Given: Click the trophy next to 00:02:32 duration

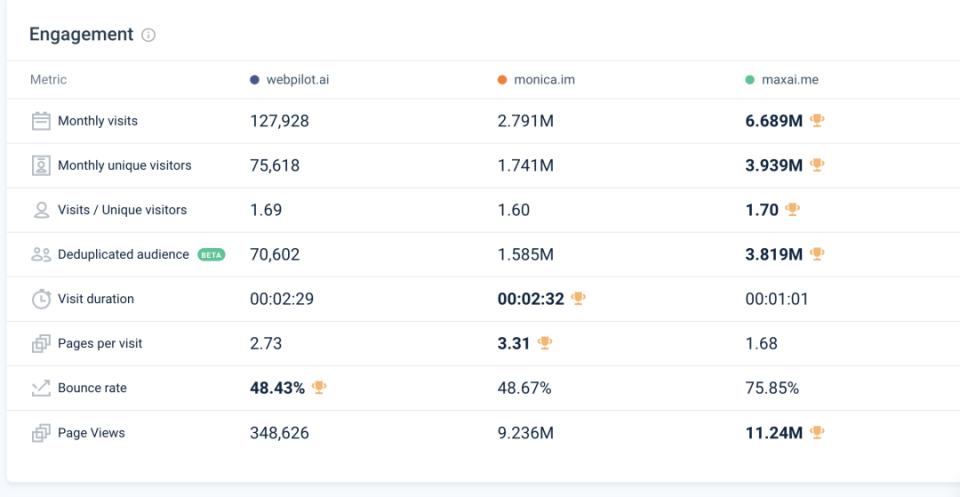Looking at the screenshot, I should pyautogui.click(x=578, y=299).
